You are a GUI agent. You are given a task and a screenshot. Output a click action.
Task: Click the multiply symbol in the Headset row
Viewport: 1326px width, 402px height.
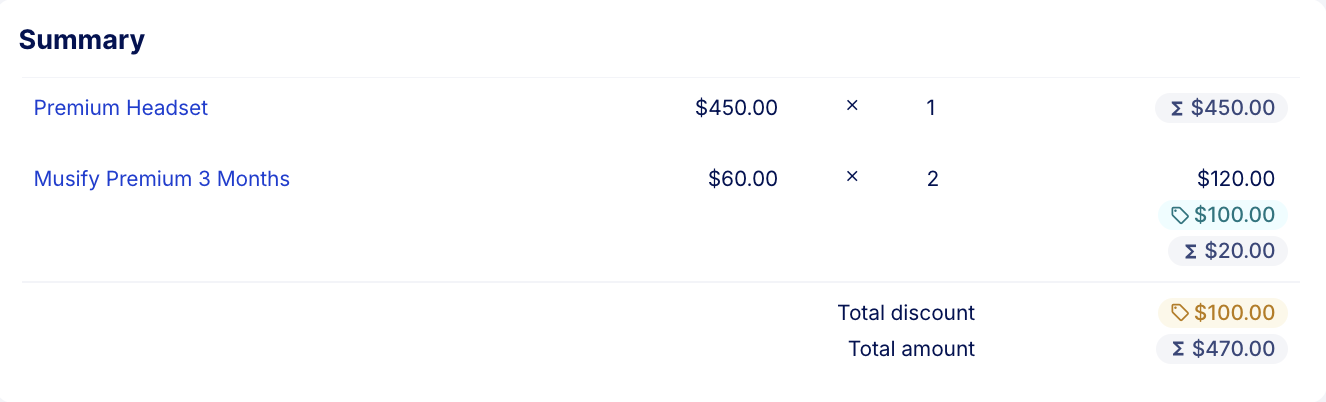click(852, 105)
